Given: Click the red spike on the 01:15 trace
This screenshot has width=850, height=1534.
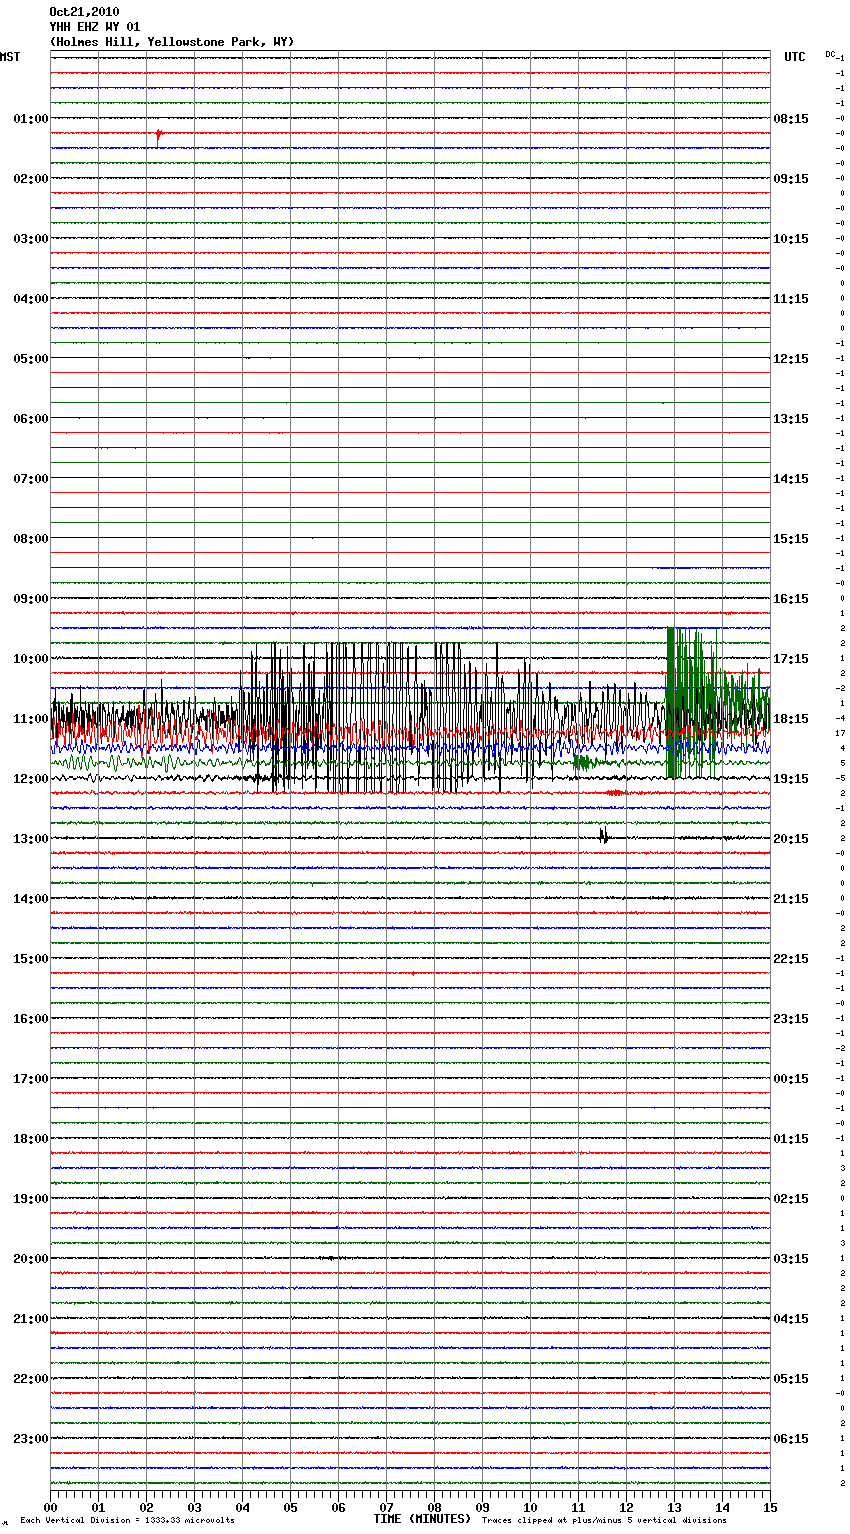Looking at the screenshot, I should click(158, 136).
